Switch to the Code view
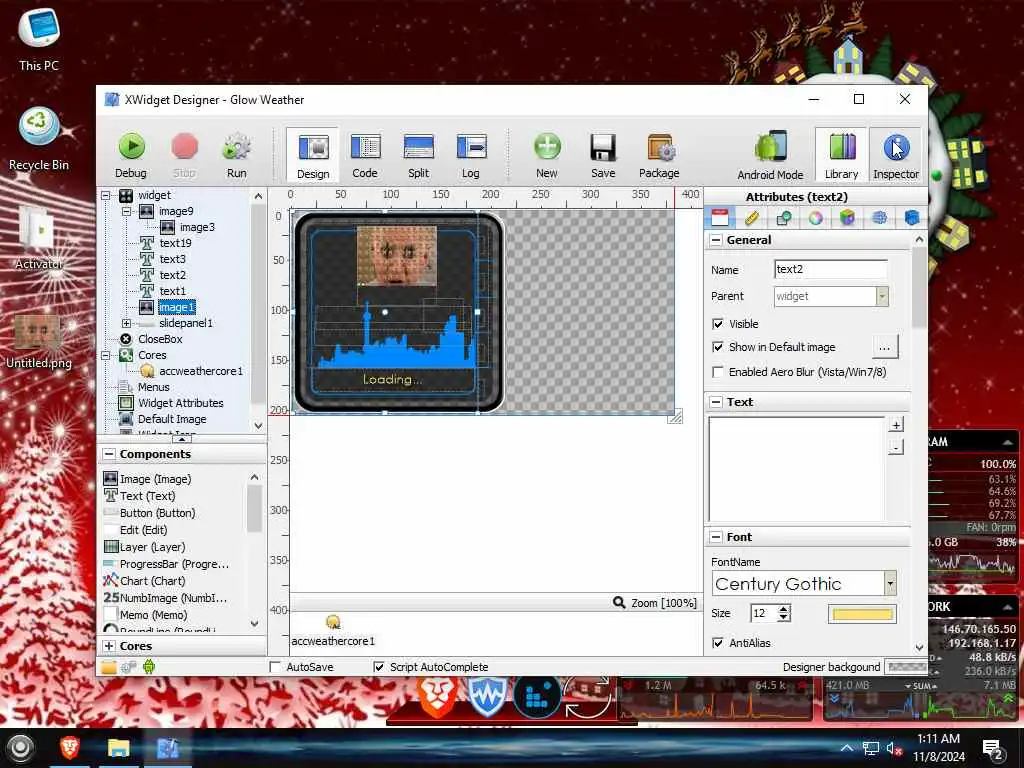This screenshot has width=1024, height=768. pyautogui.click(x=365, y=155)
